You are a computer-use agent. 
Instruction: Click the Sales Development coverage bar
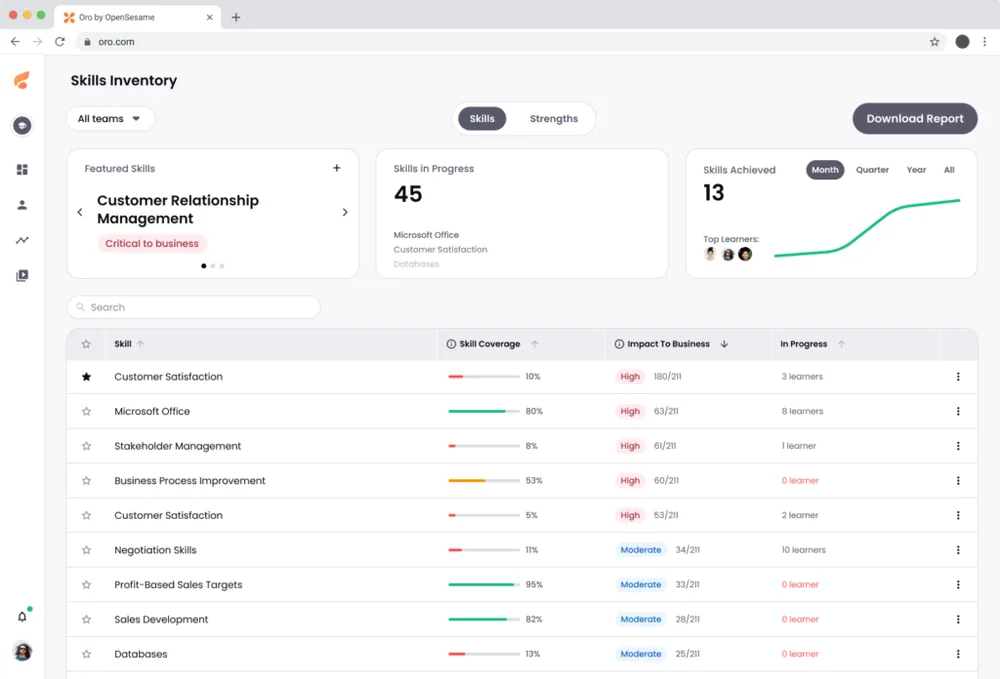point(484,619)
